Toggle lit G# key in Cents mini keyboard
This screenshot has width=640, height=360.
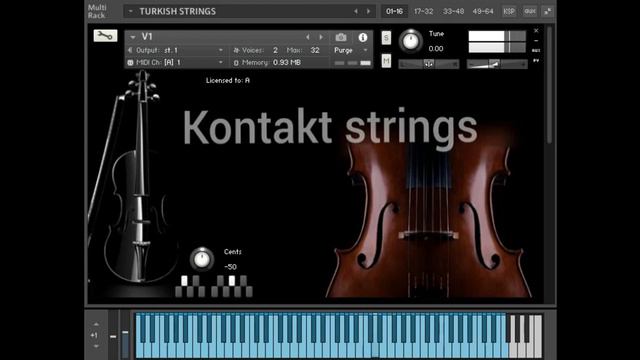tap(232, 280)
